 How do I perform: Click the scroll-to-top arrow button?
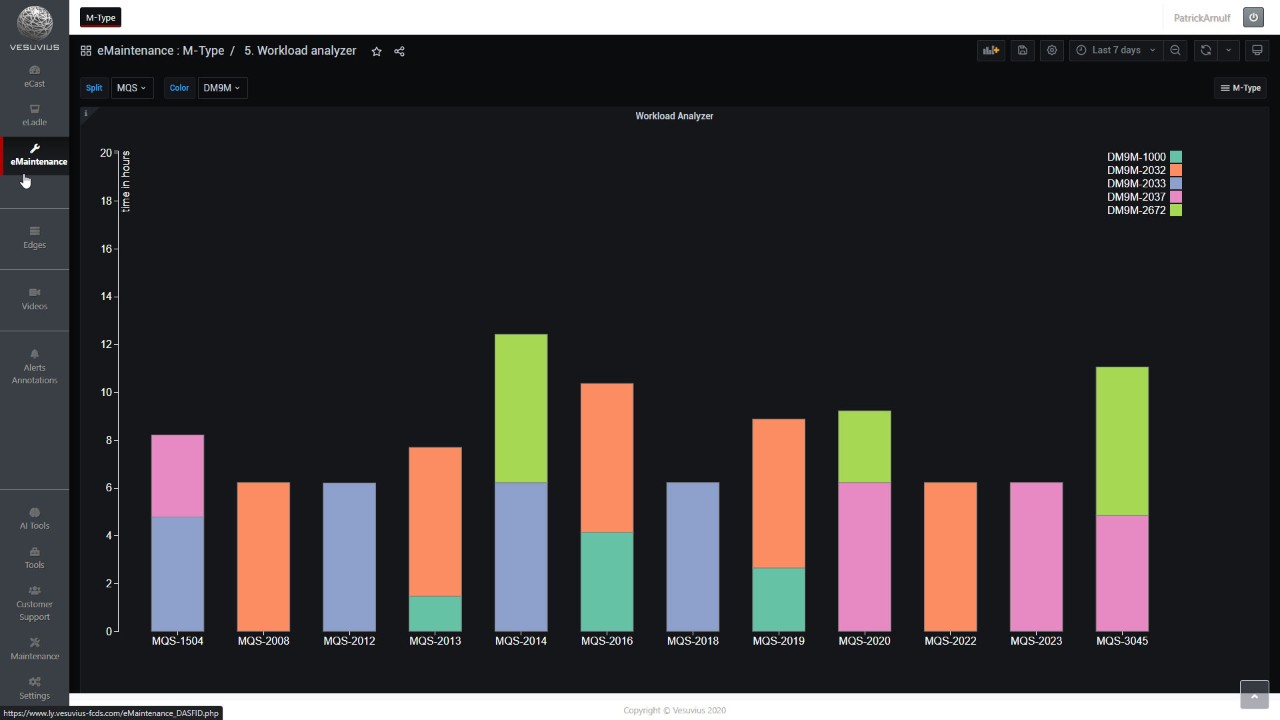[1254, 695]
